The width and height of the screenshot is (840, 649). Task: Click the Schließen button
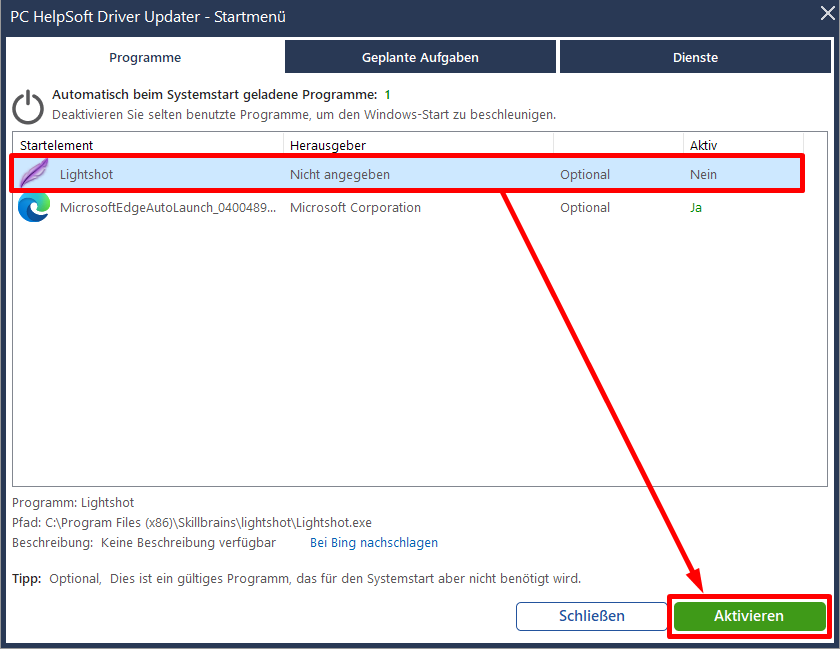coord(591,616)
